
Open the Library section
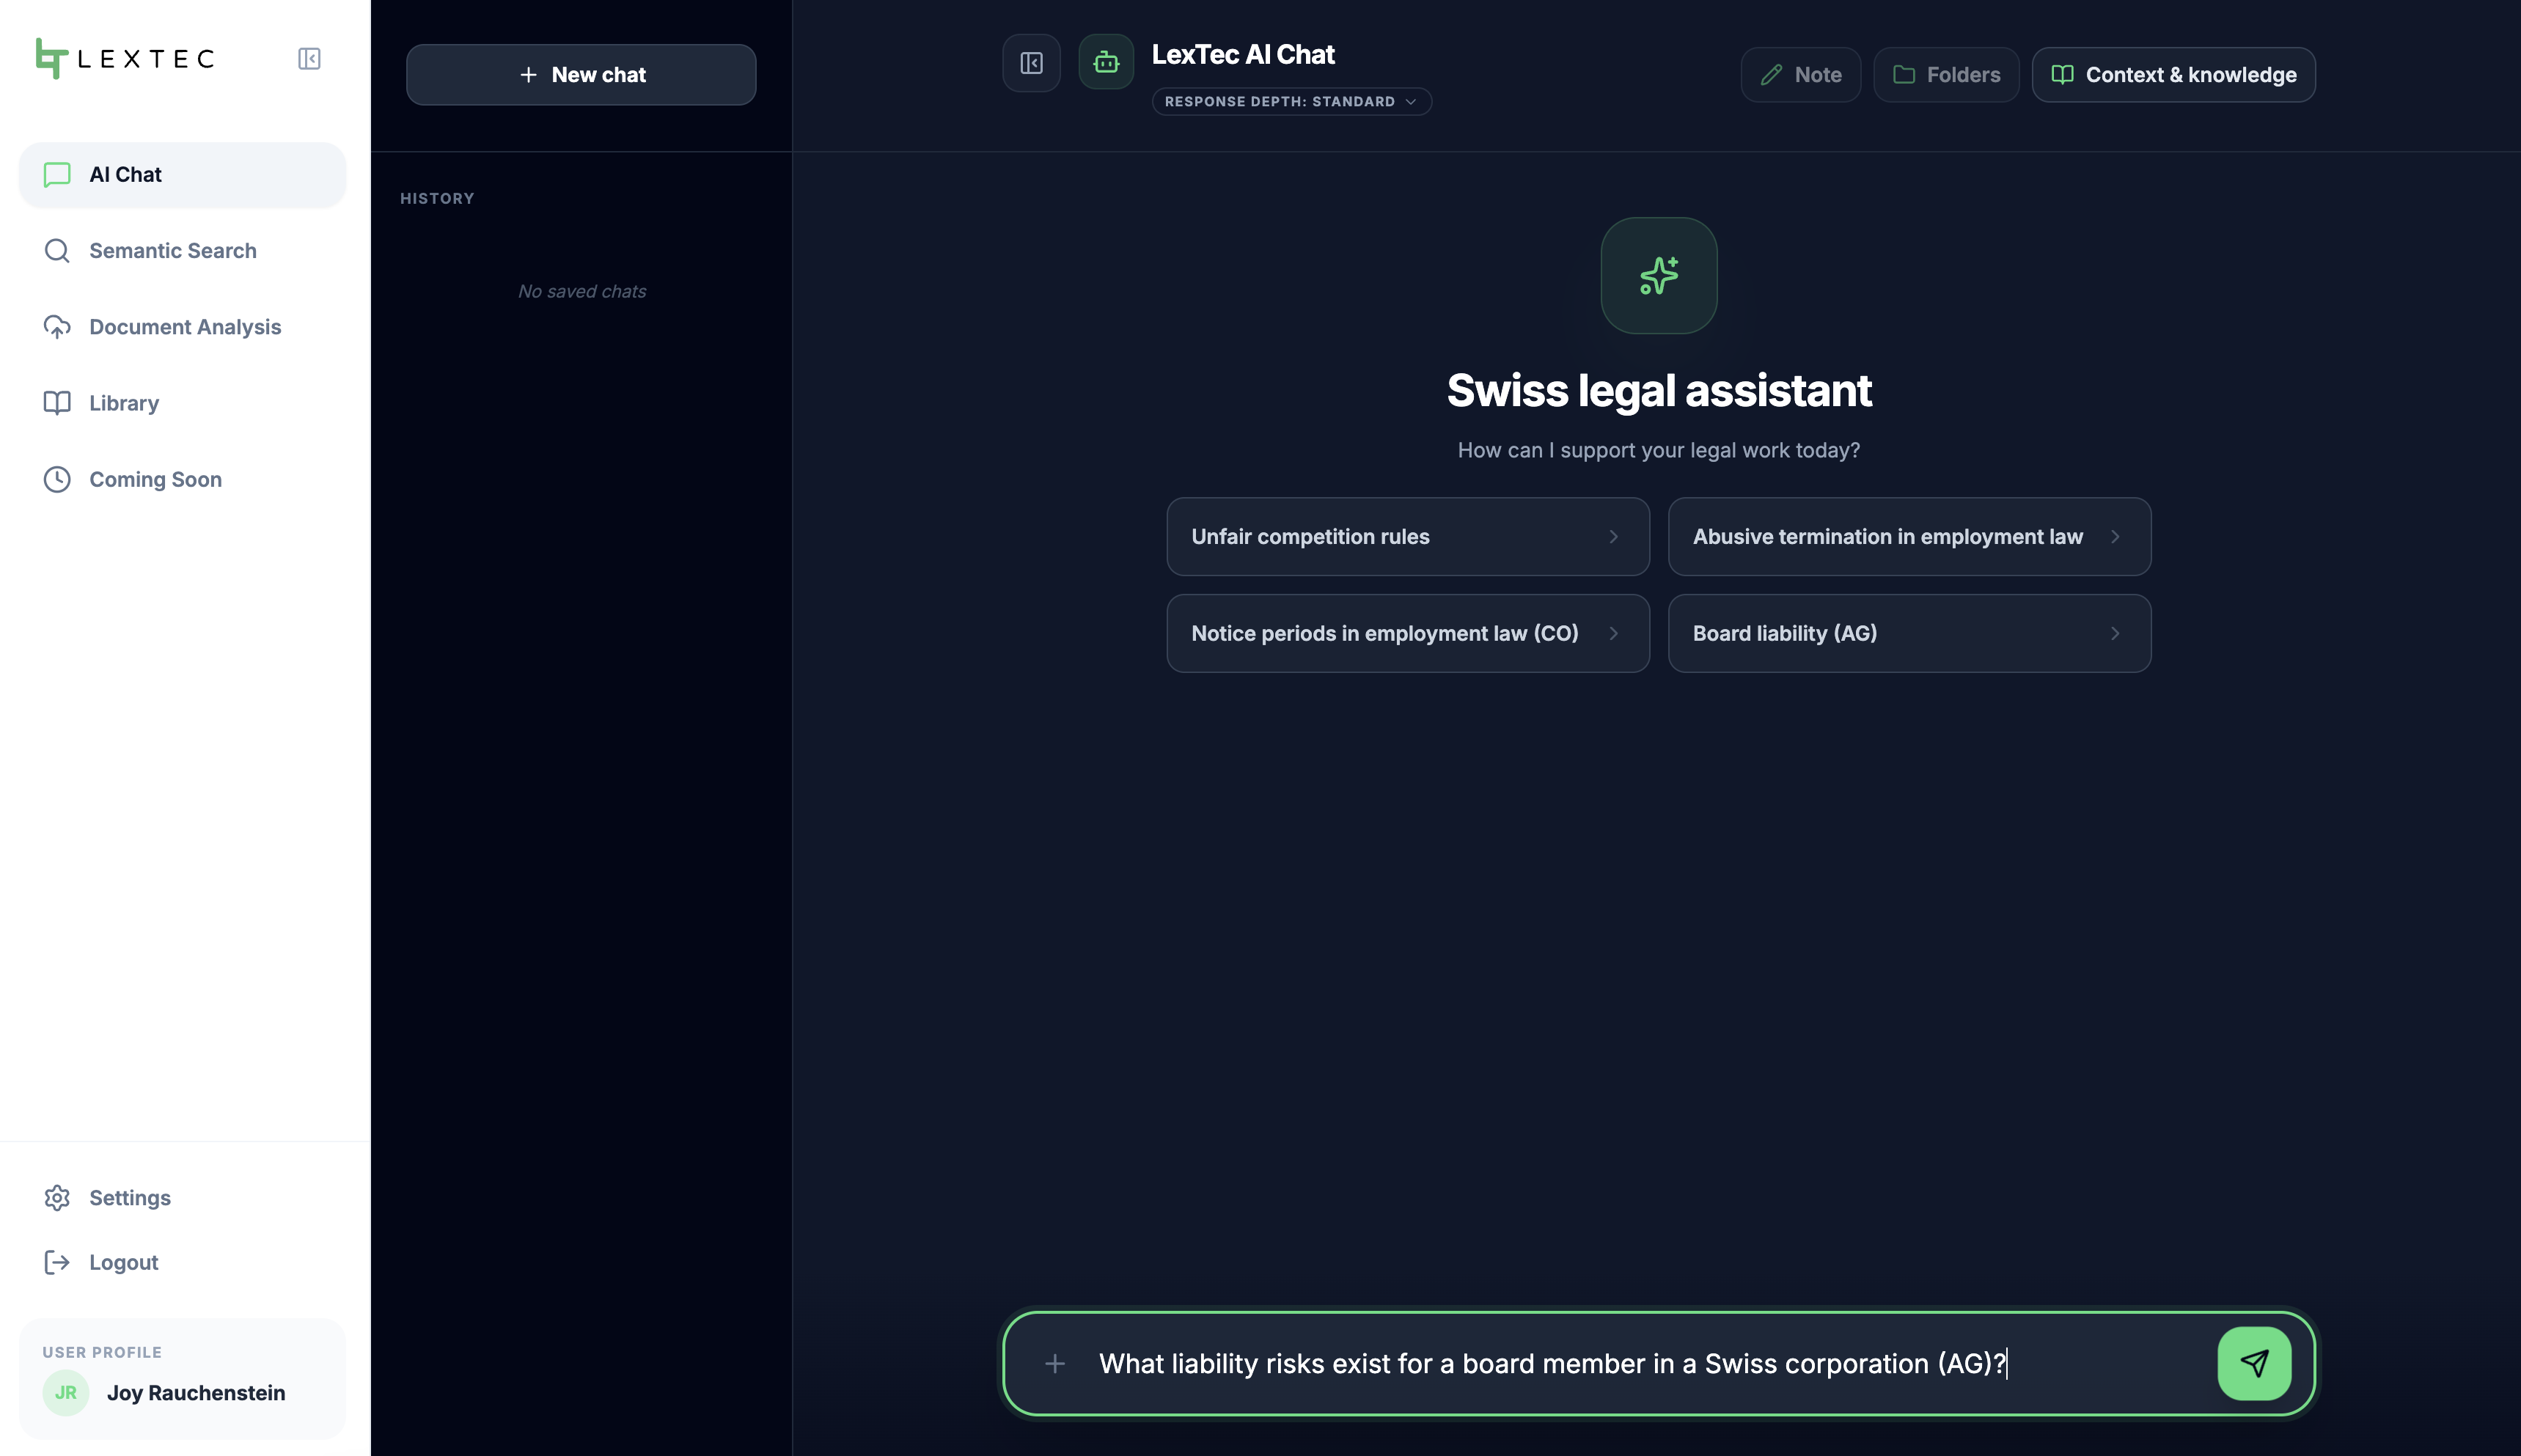[x=182, y=403]
